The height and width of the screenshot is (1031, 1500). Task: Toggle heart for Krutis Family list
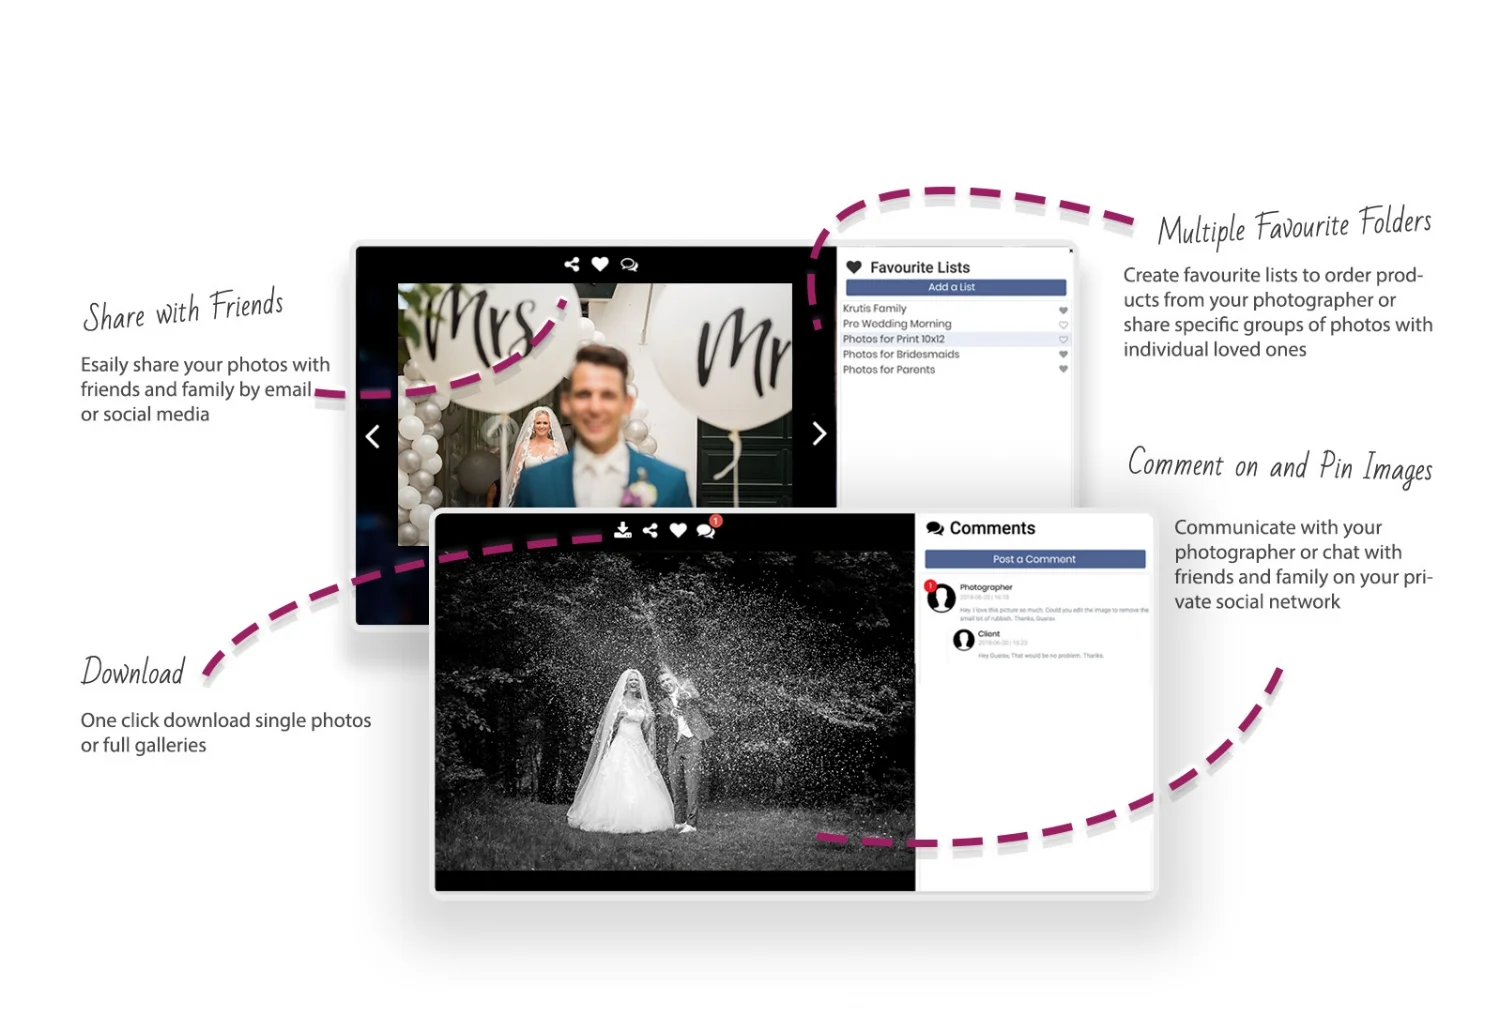coord(1063,310)
